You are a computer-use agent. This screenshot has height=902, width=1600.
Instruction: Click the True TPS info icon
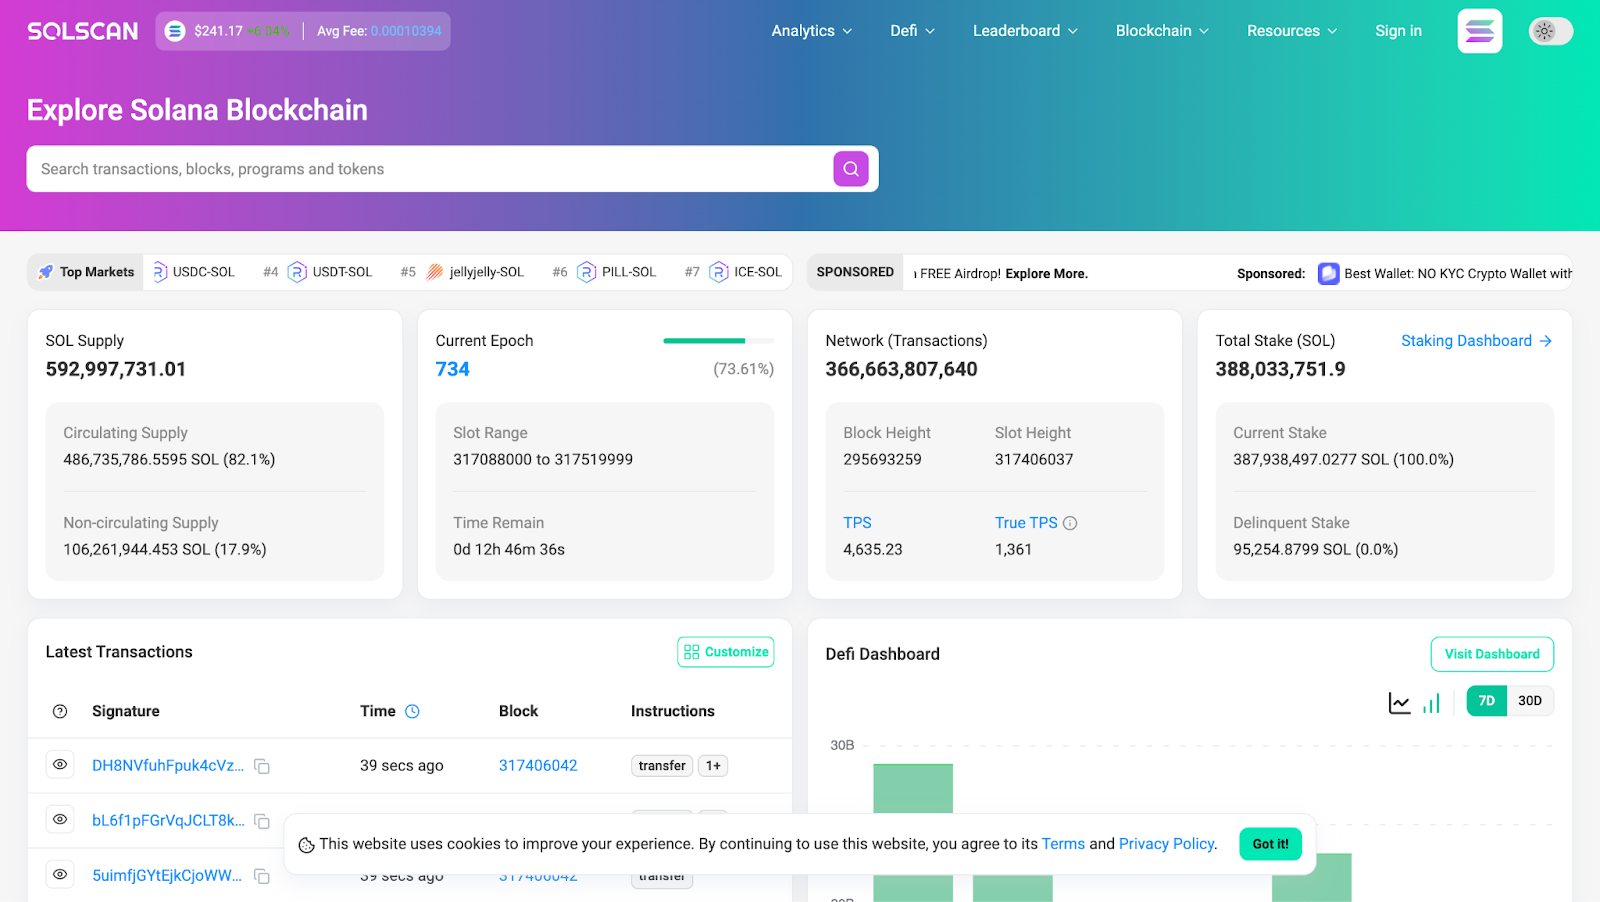[1070, 523]
